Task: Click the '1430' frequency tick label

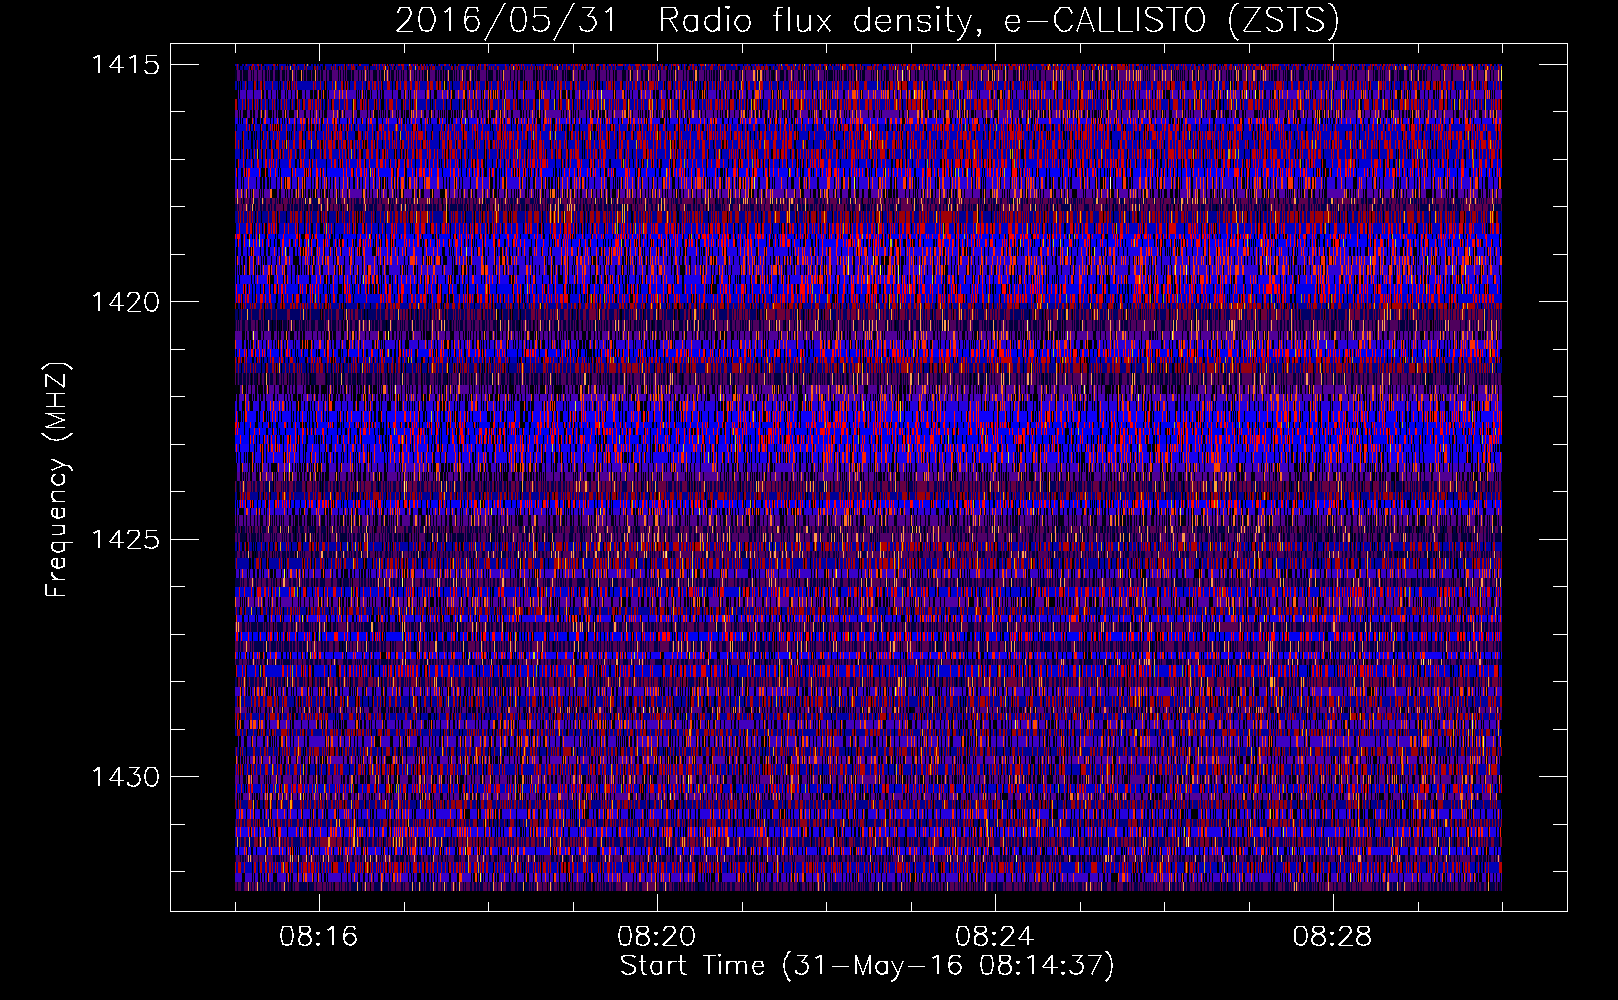Action: pyautogui.click(x=126, y=777)
